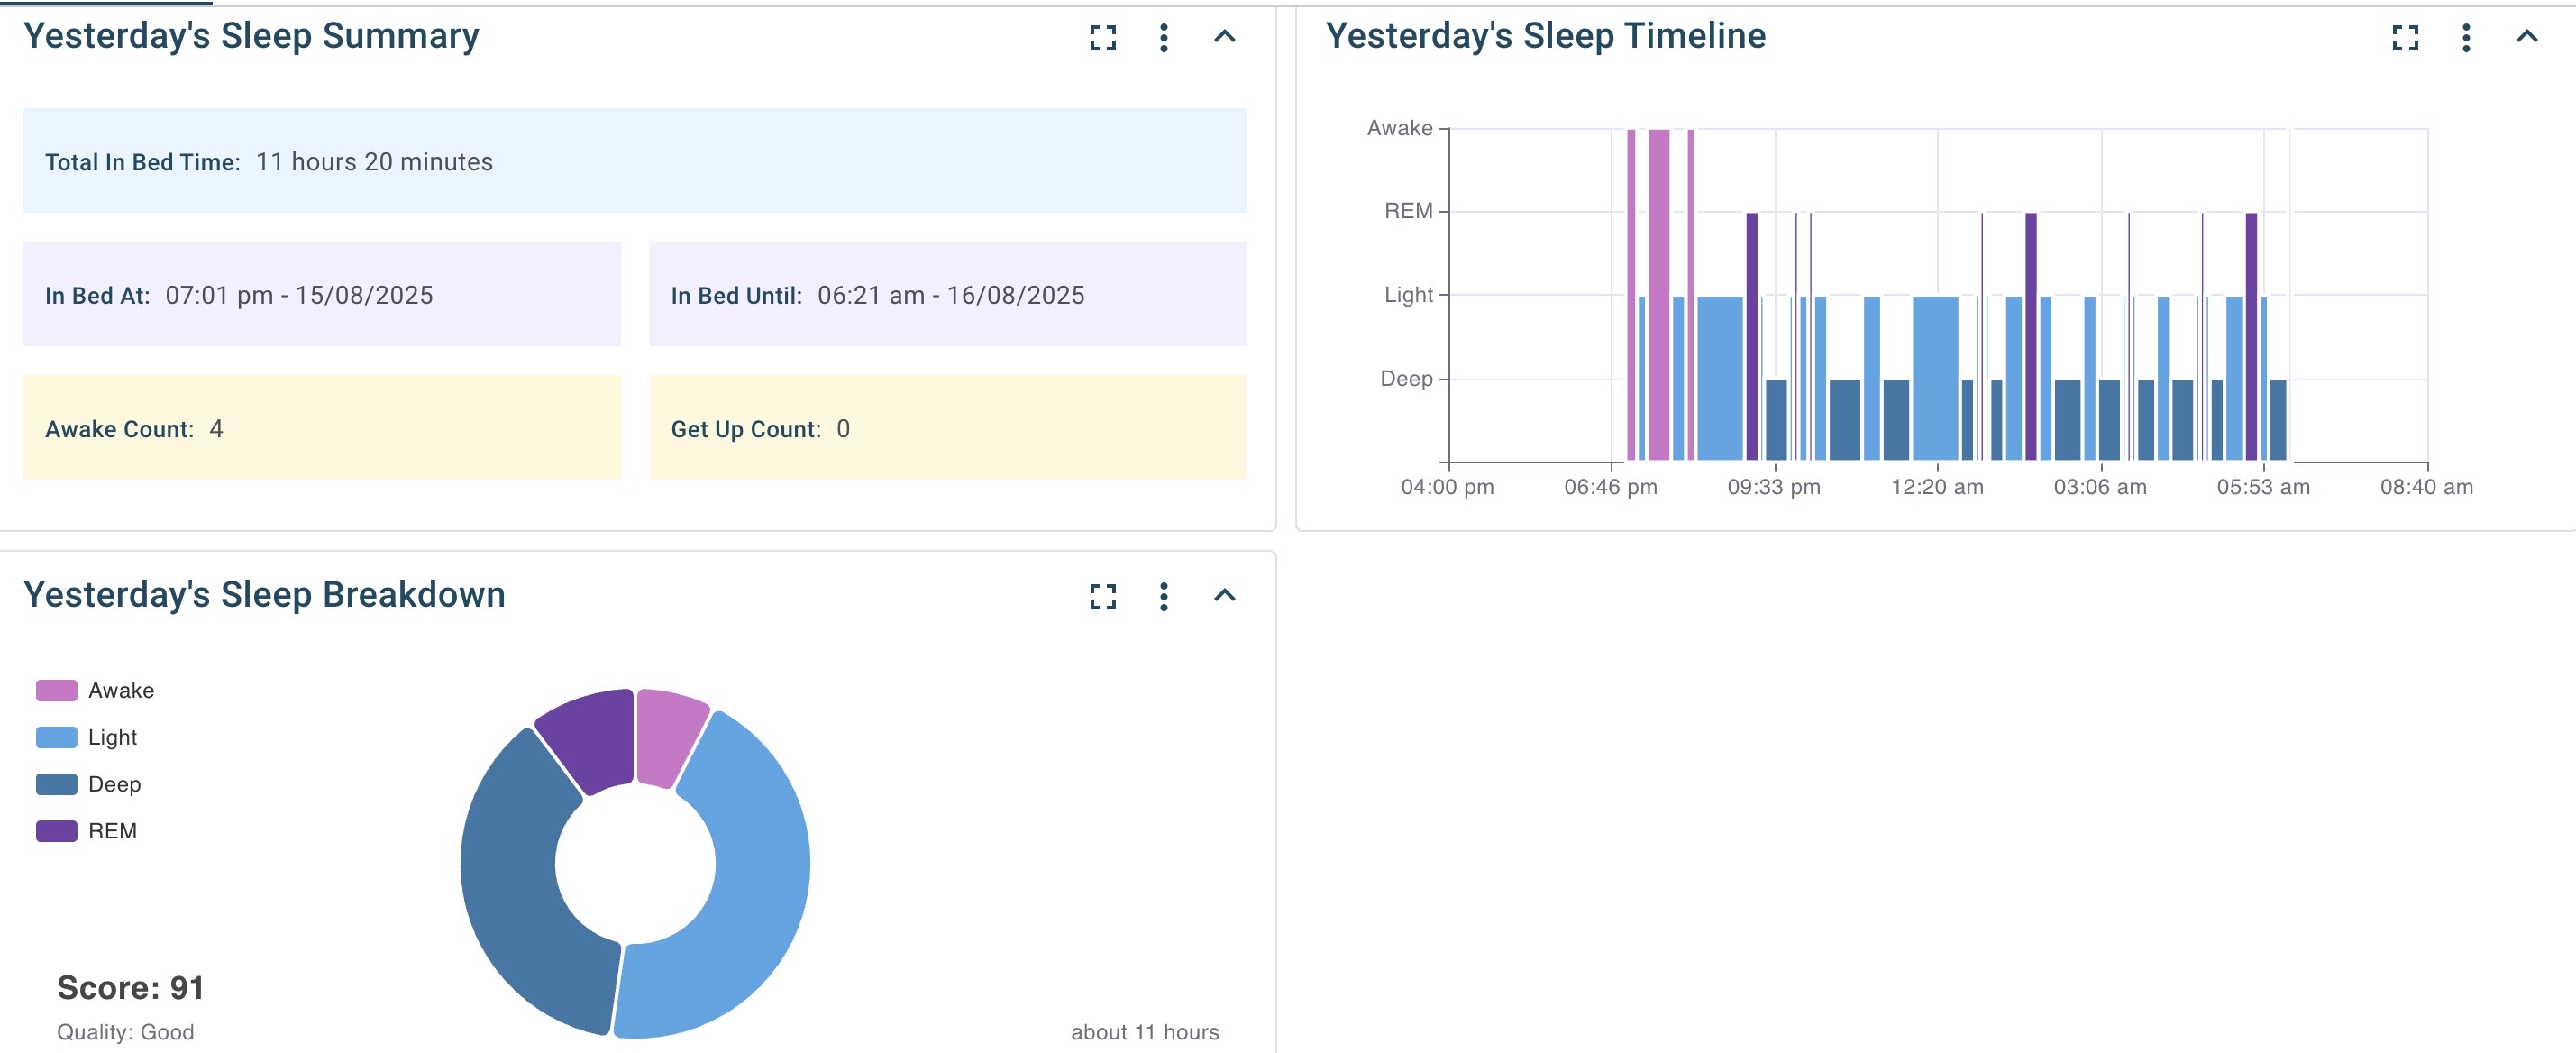Expand Yesterday's Sleep Timeline to fullscreen
The height and width of the screenshot is (1053, 2576).
pos(2404,40)
